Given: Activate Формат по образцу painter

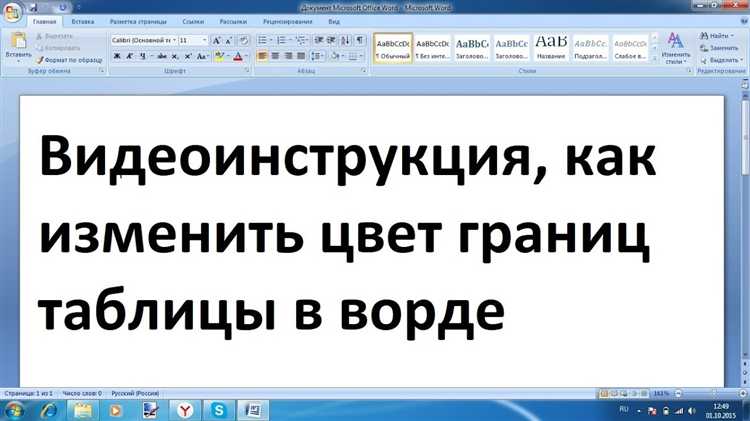Looking at the screenshot, I should point(69,60).
